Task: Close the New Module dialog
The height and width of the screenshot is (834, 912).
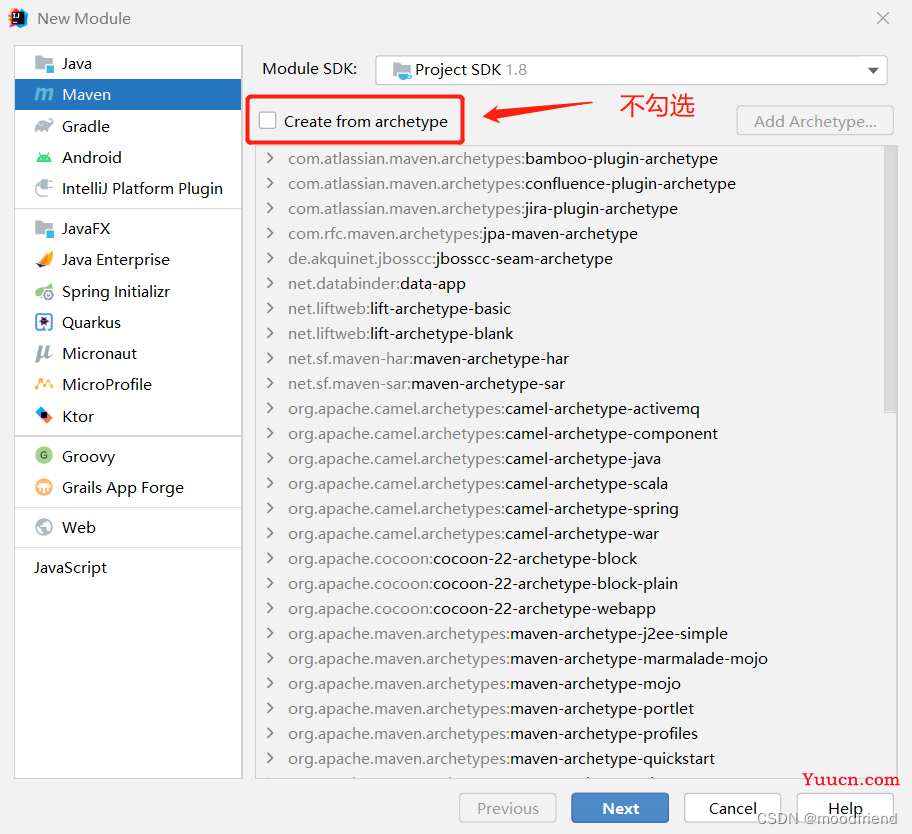Action: (883, 18)
